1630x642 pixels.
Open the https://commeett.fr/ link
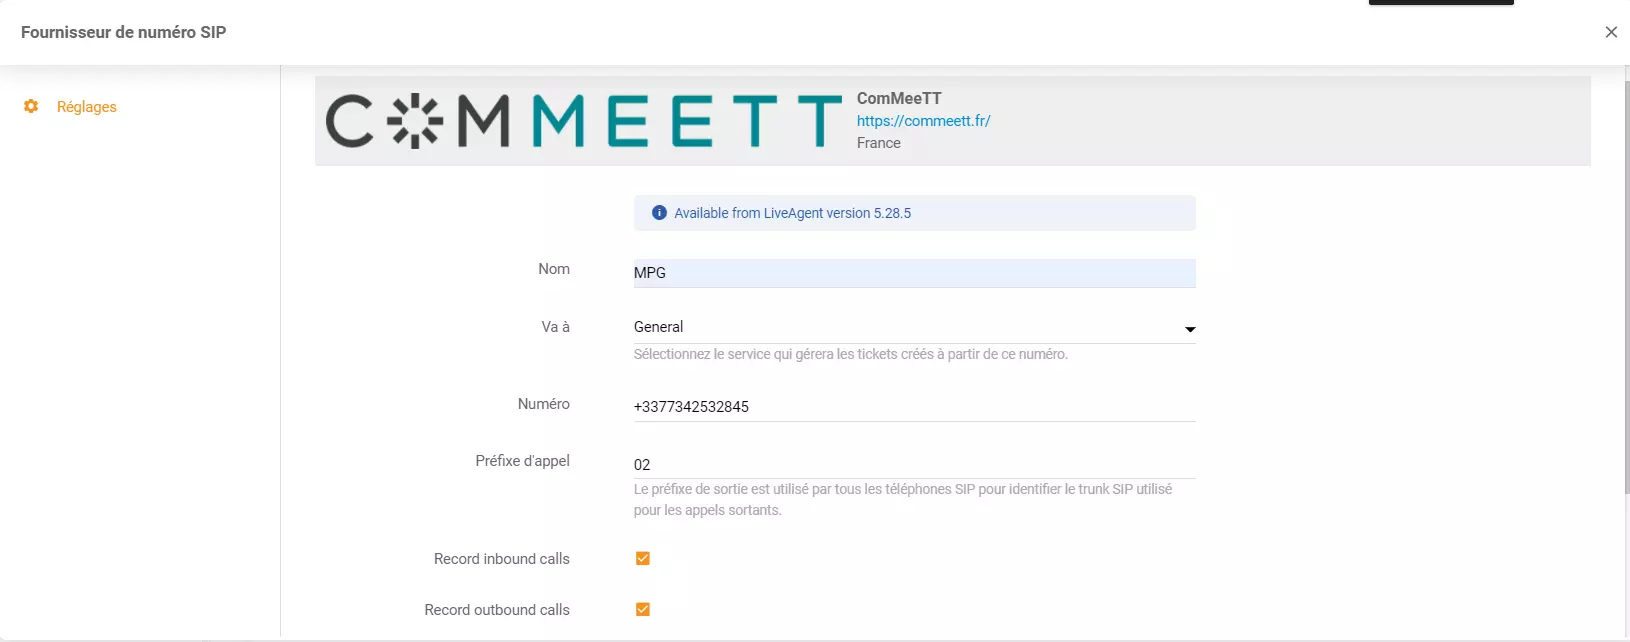(x=923, y=121)
